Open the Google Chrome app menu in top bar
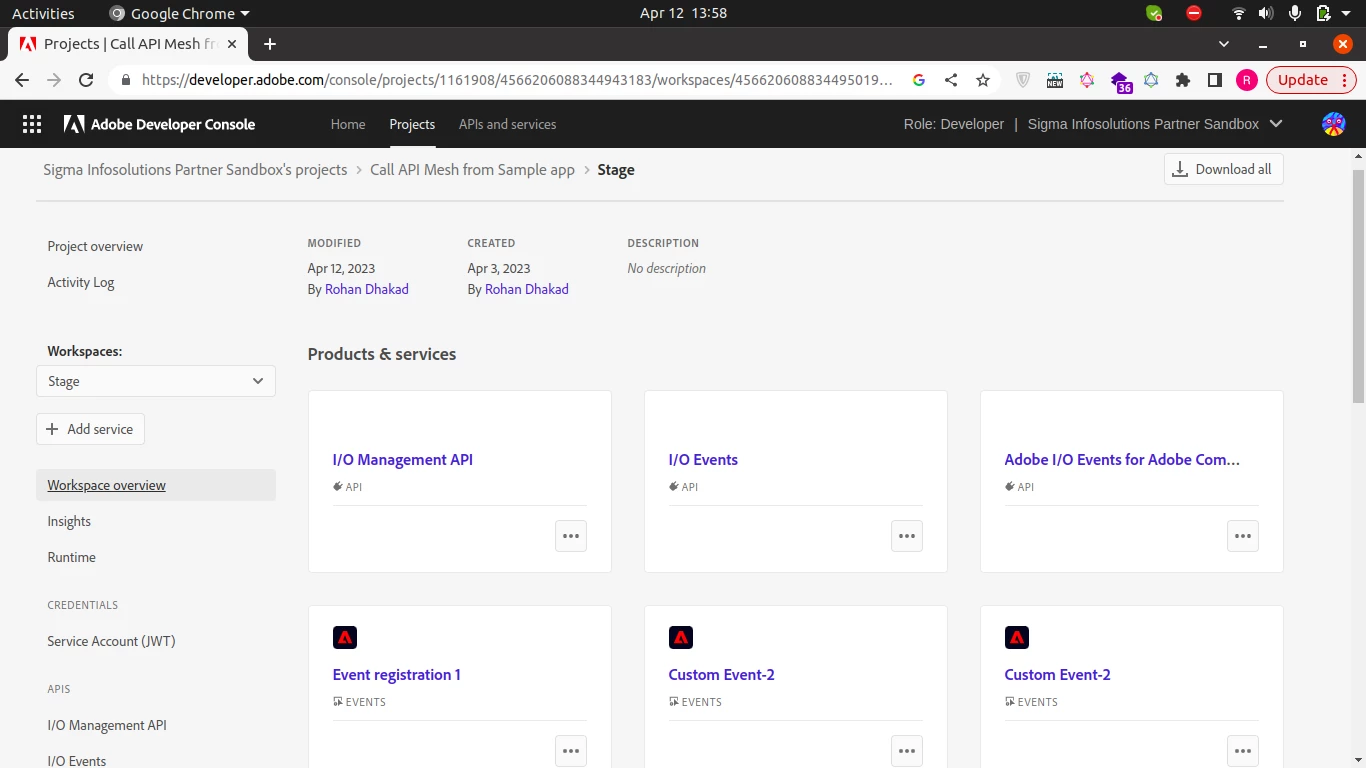 (x=180, y=14)
